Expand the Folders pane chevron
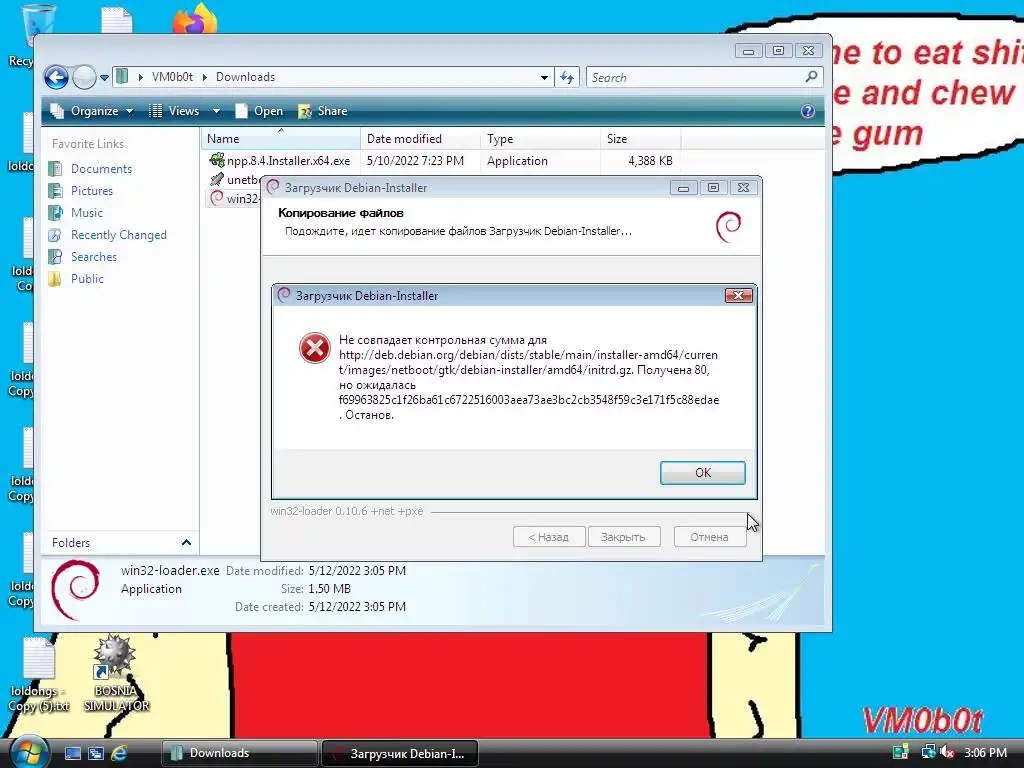The width and height of the screenshot is (1024, 768). (186, 543)
